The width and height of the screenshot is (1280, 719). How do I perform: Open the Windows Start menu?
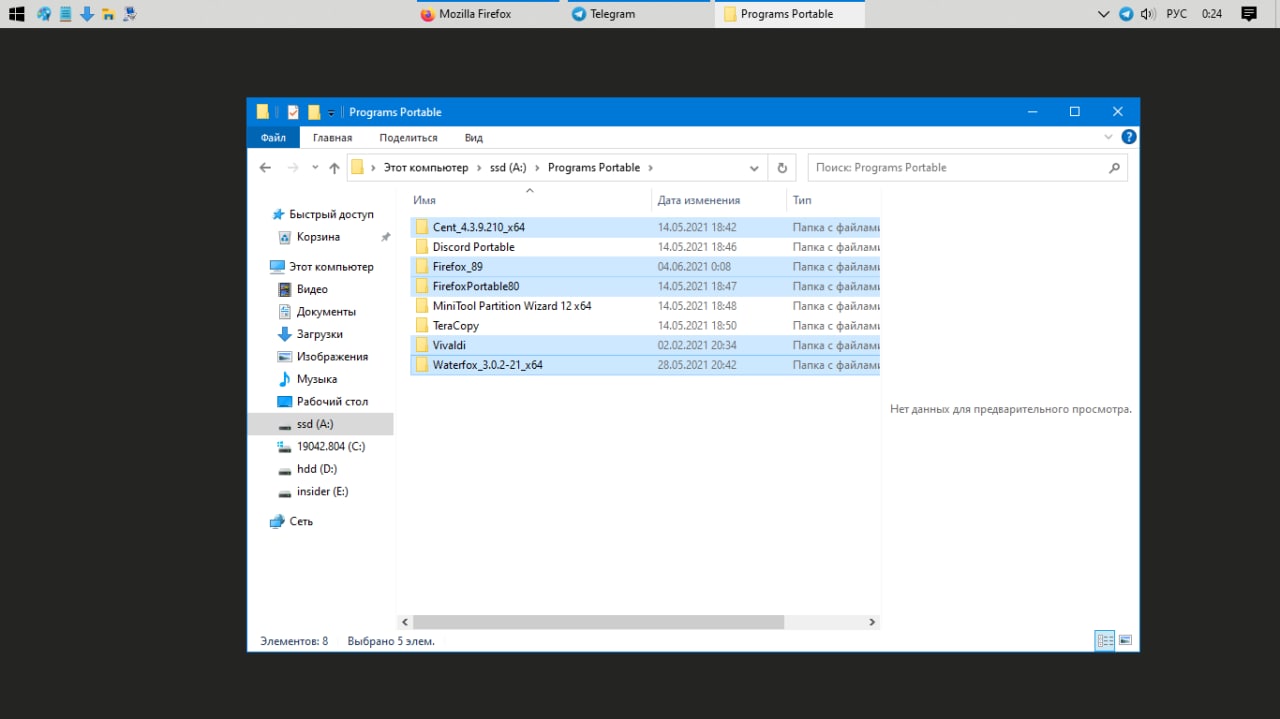coord(17,14)
